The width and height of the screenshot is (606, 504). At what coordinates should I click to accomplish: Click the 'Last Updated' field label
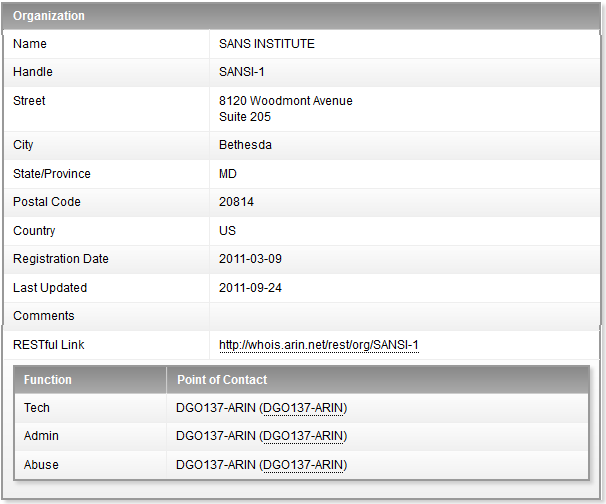50,288
